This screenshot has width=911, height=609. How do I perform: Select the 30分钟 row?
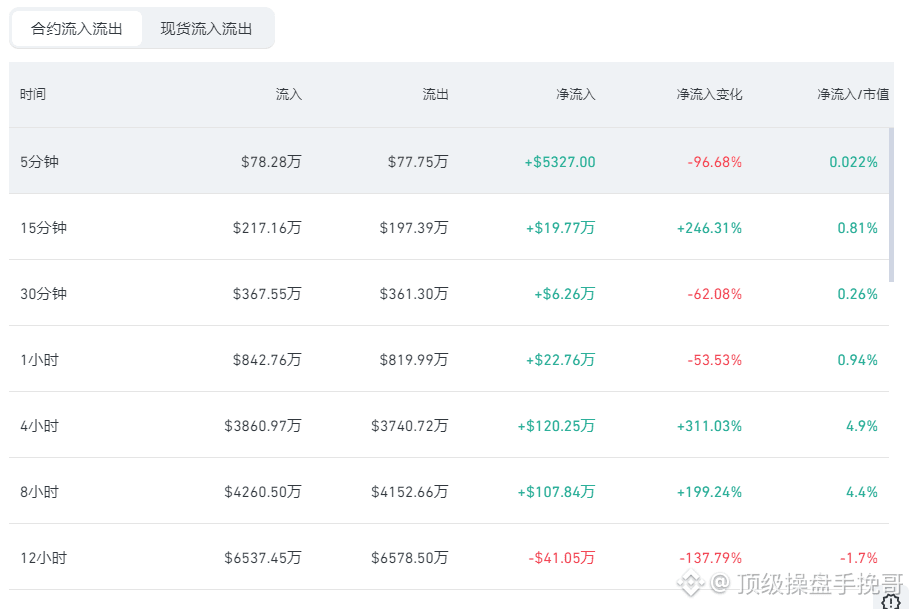449,293
